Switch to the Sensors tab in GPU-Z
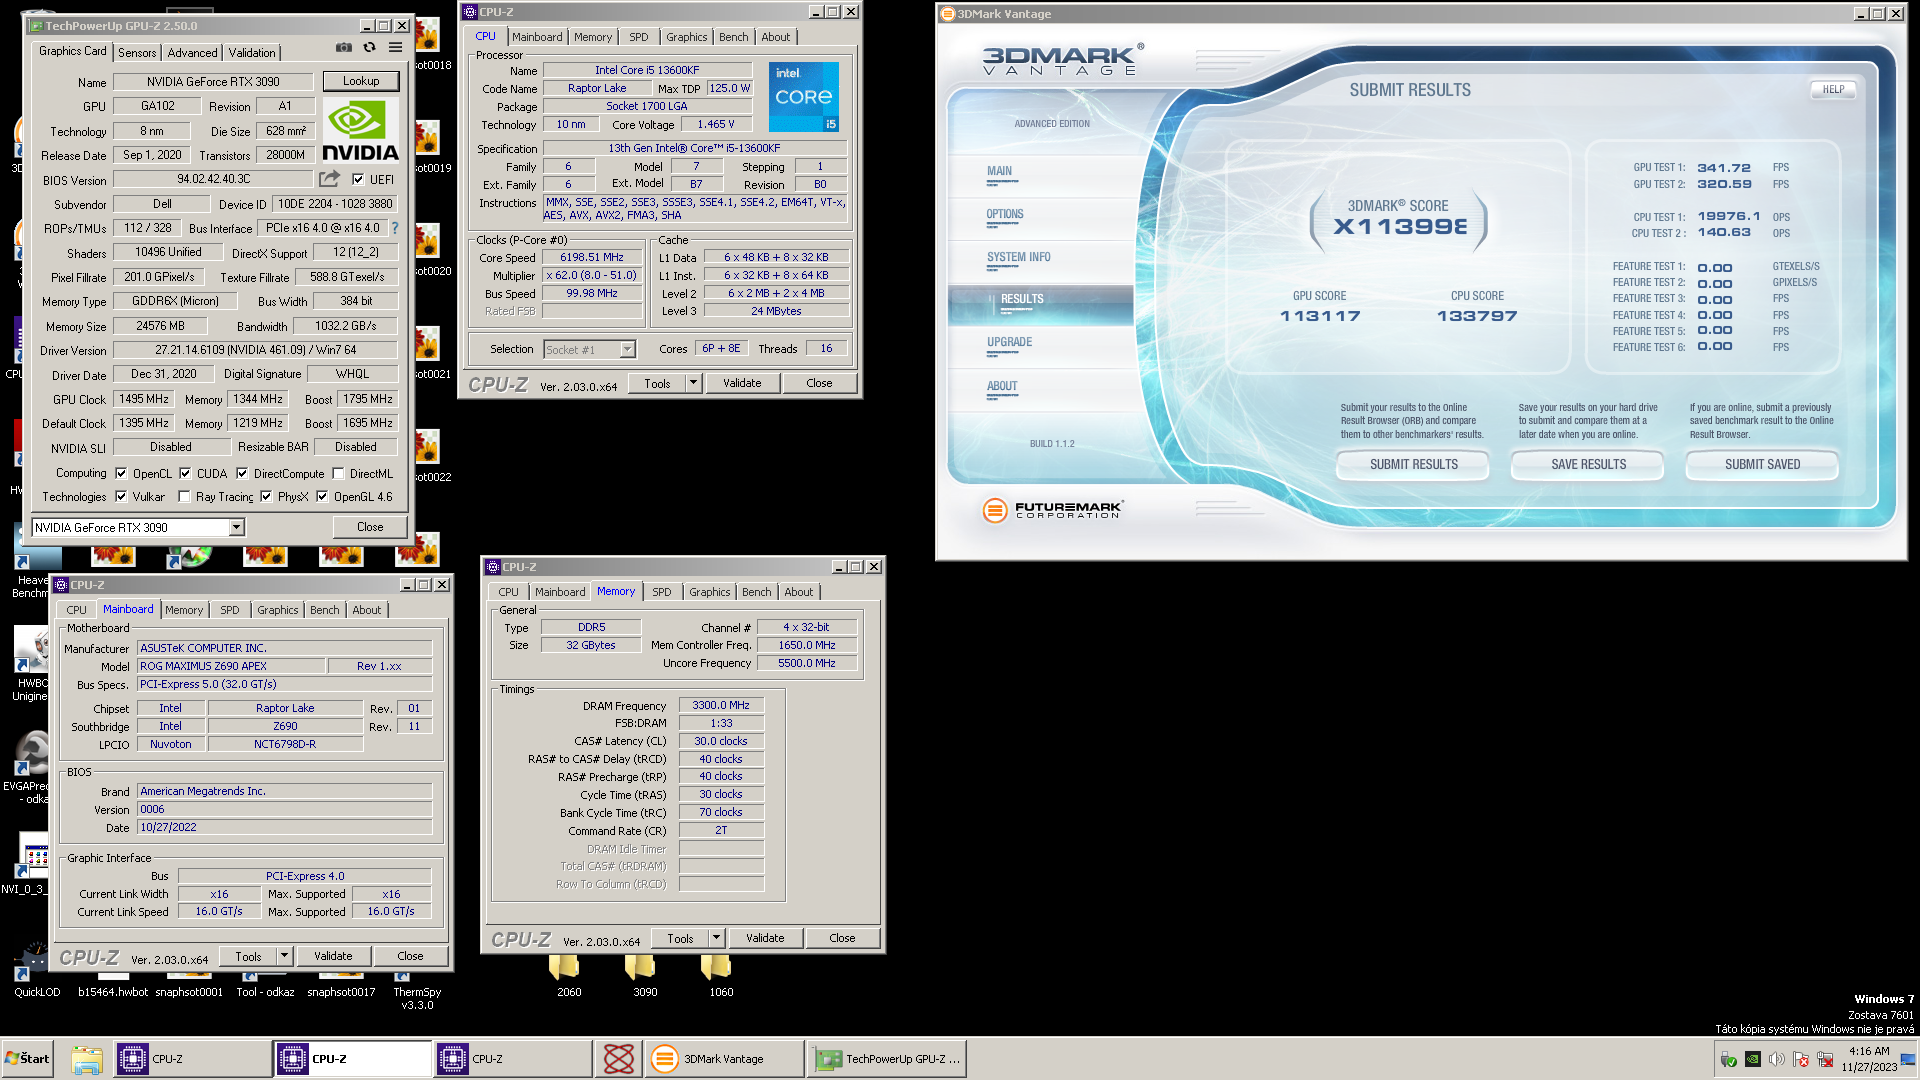 click(137, 53)
